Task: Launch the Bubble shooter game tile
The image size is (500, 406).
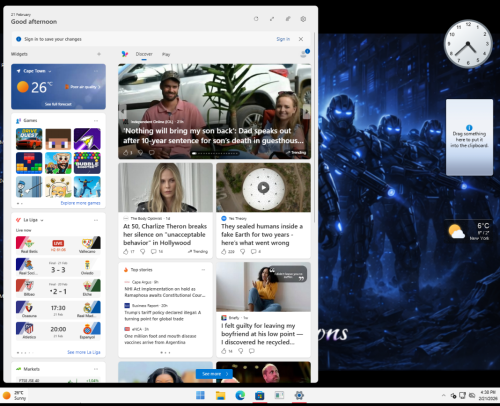Action: click(87, 163)
